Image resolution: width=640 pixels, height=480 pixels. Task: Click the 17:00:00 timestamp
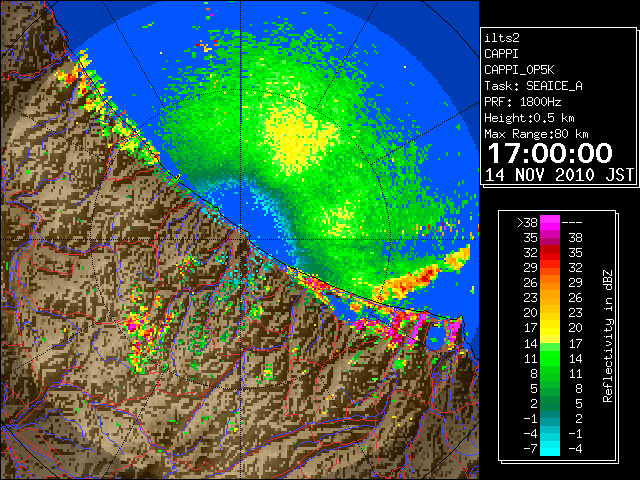point(550,153)
